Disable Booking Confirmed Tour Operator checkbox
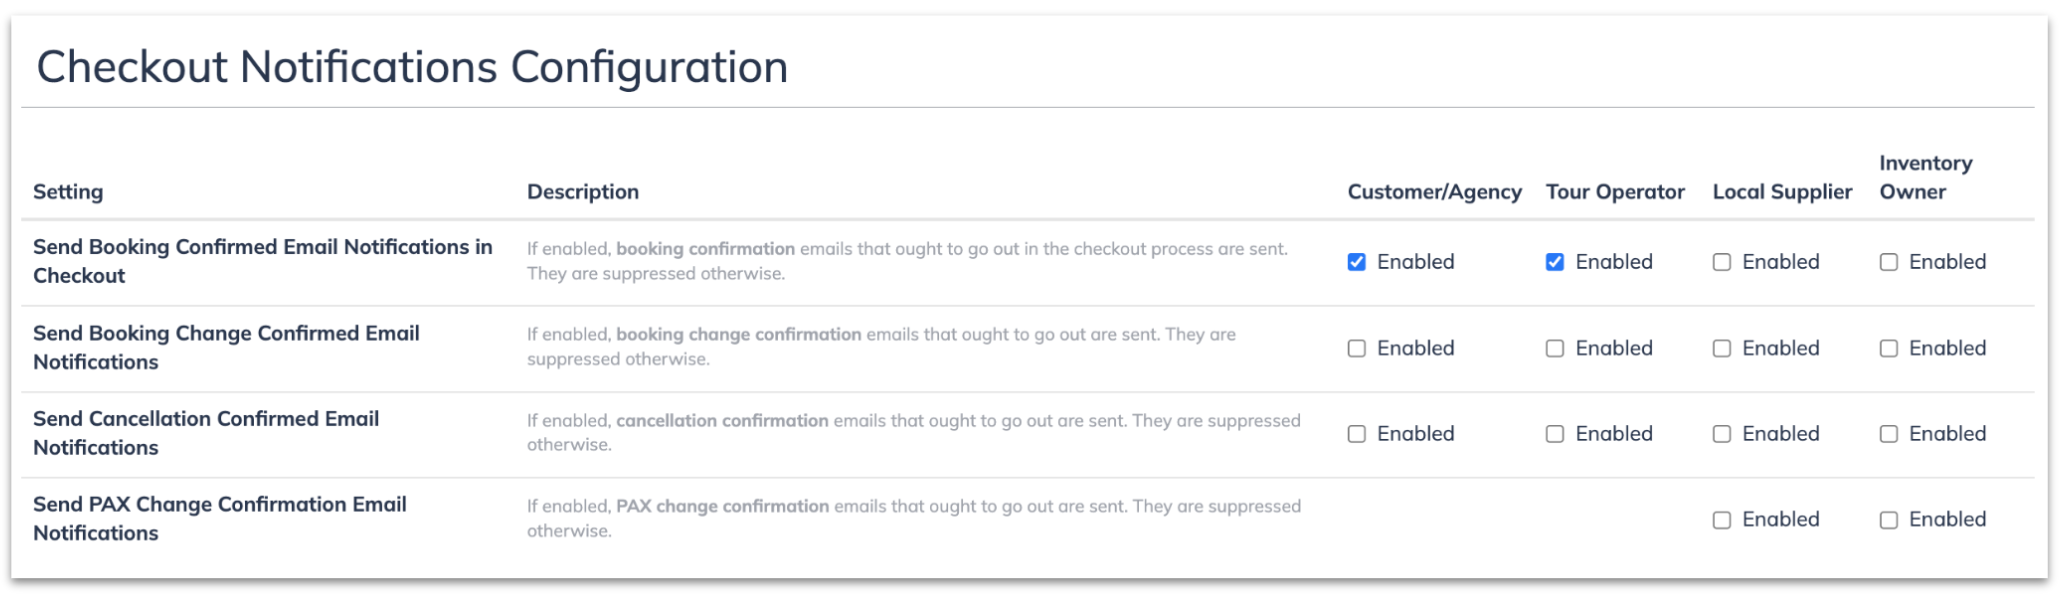The width and height of the screenshot is (2062, 594). point(1555,262)
